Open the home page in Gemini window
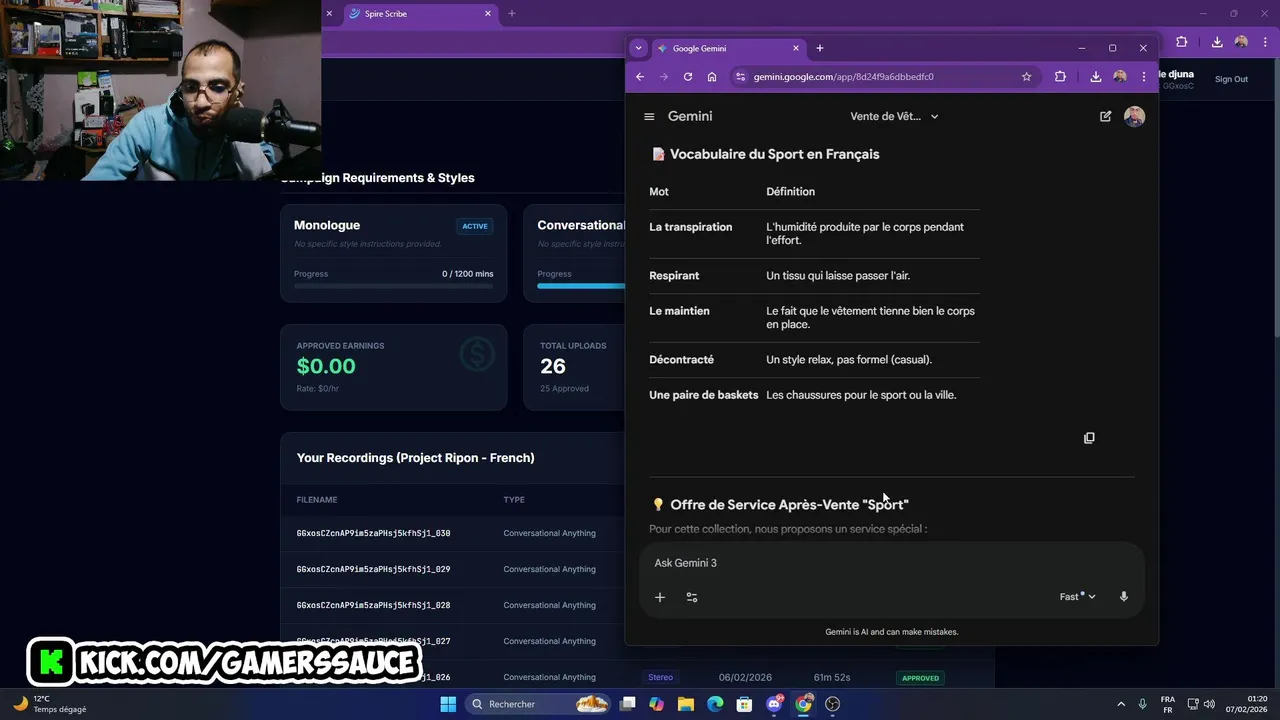Image resolution: width=1280 pixels, height=720 pixels. (712, 76)
